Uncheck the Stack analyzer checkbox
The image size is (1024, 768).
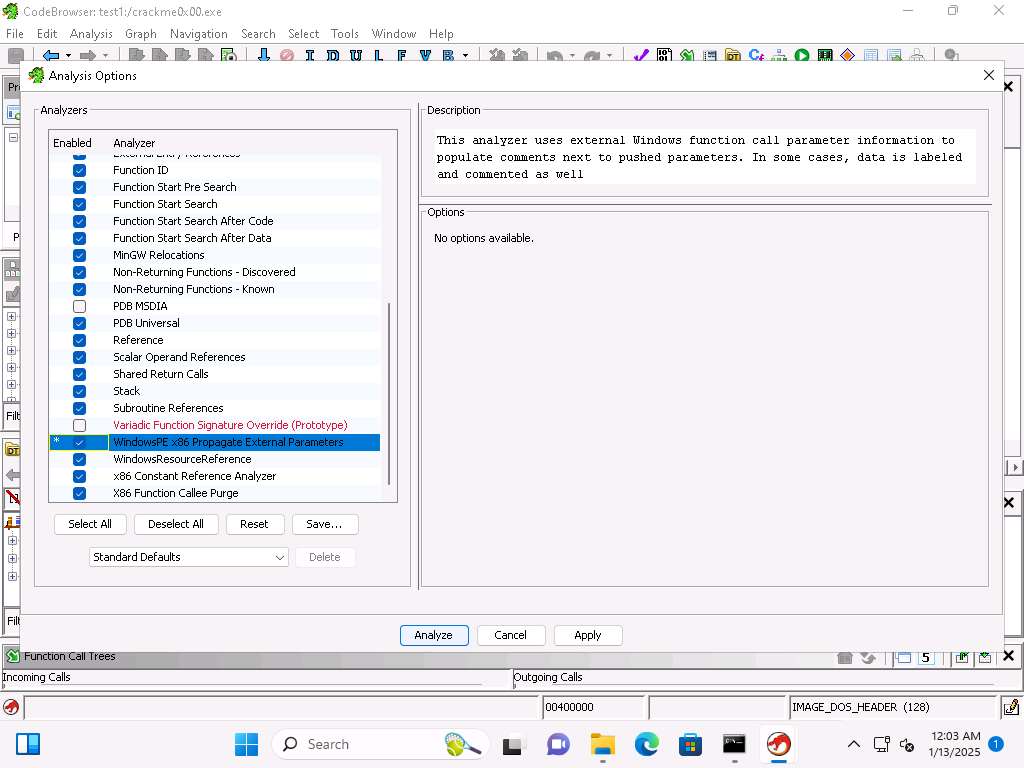[79, 391]
